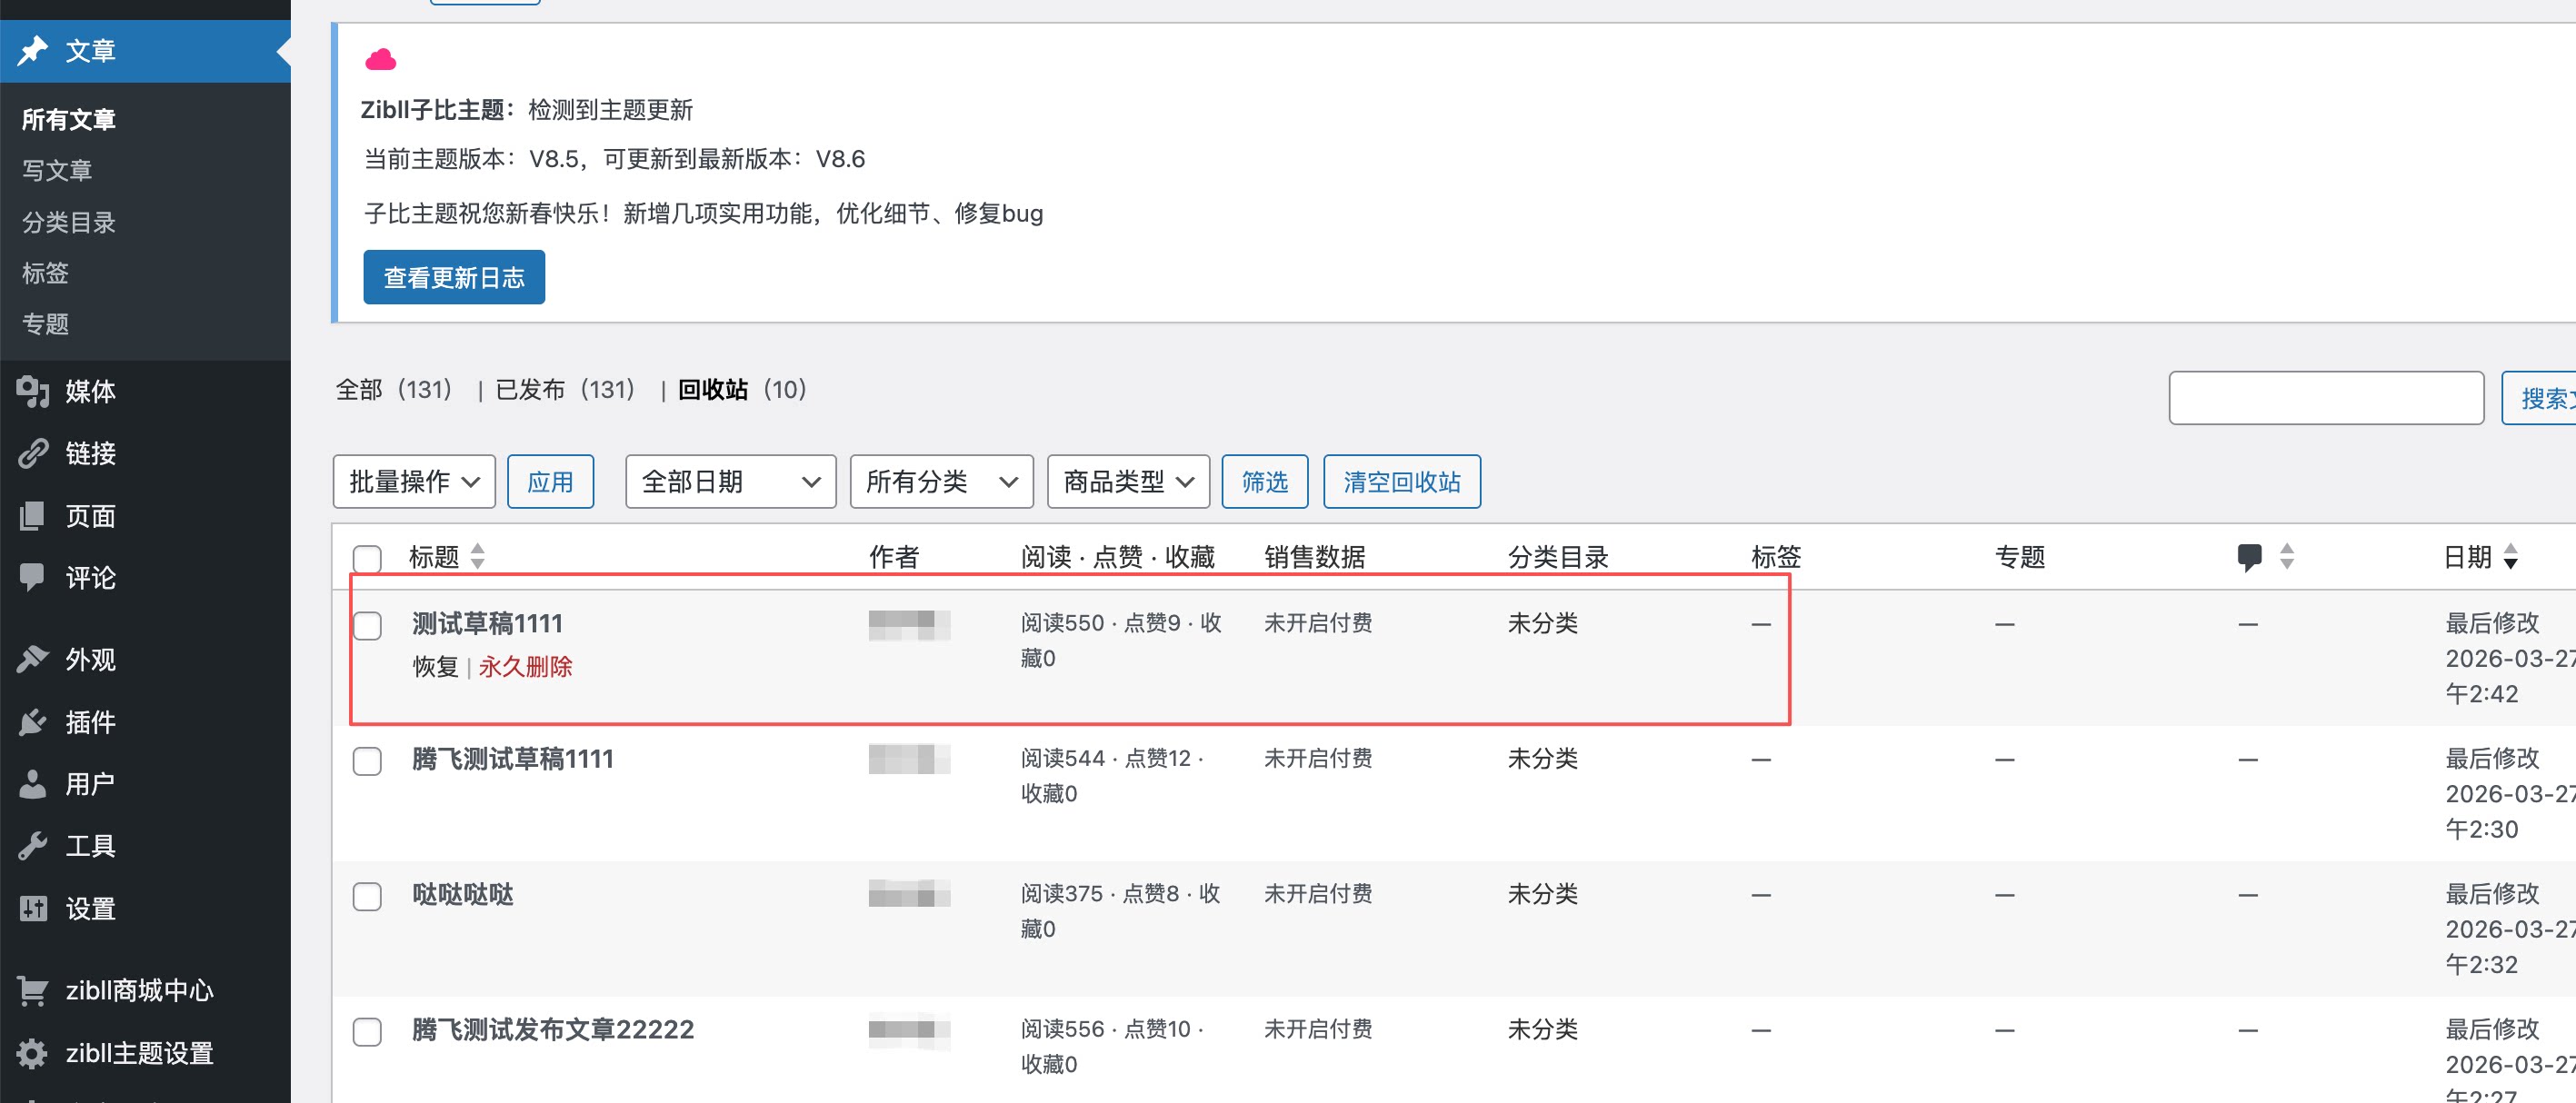The image size is (2576, 1103).
Task: Select 写文章 in the sidebar menu
Action: (x=57, y=170)
